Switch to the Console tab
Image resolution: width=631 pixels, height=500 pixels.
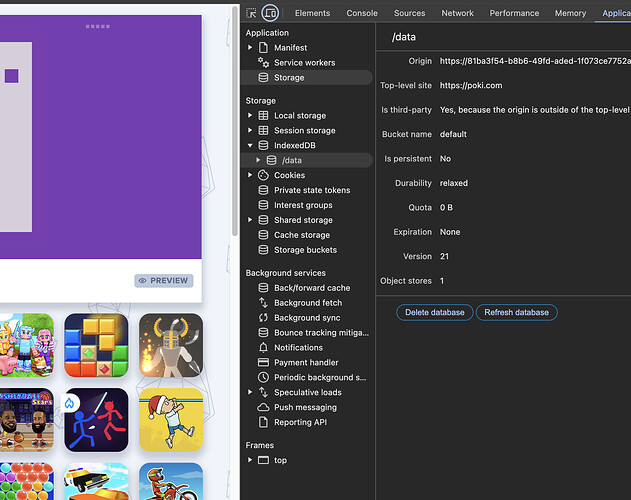(362, 13)
